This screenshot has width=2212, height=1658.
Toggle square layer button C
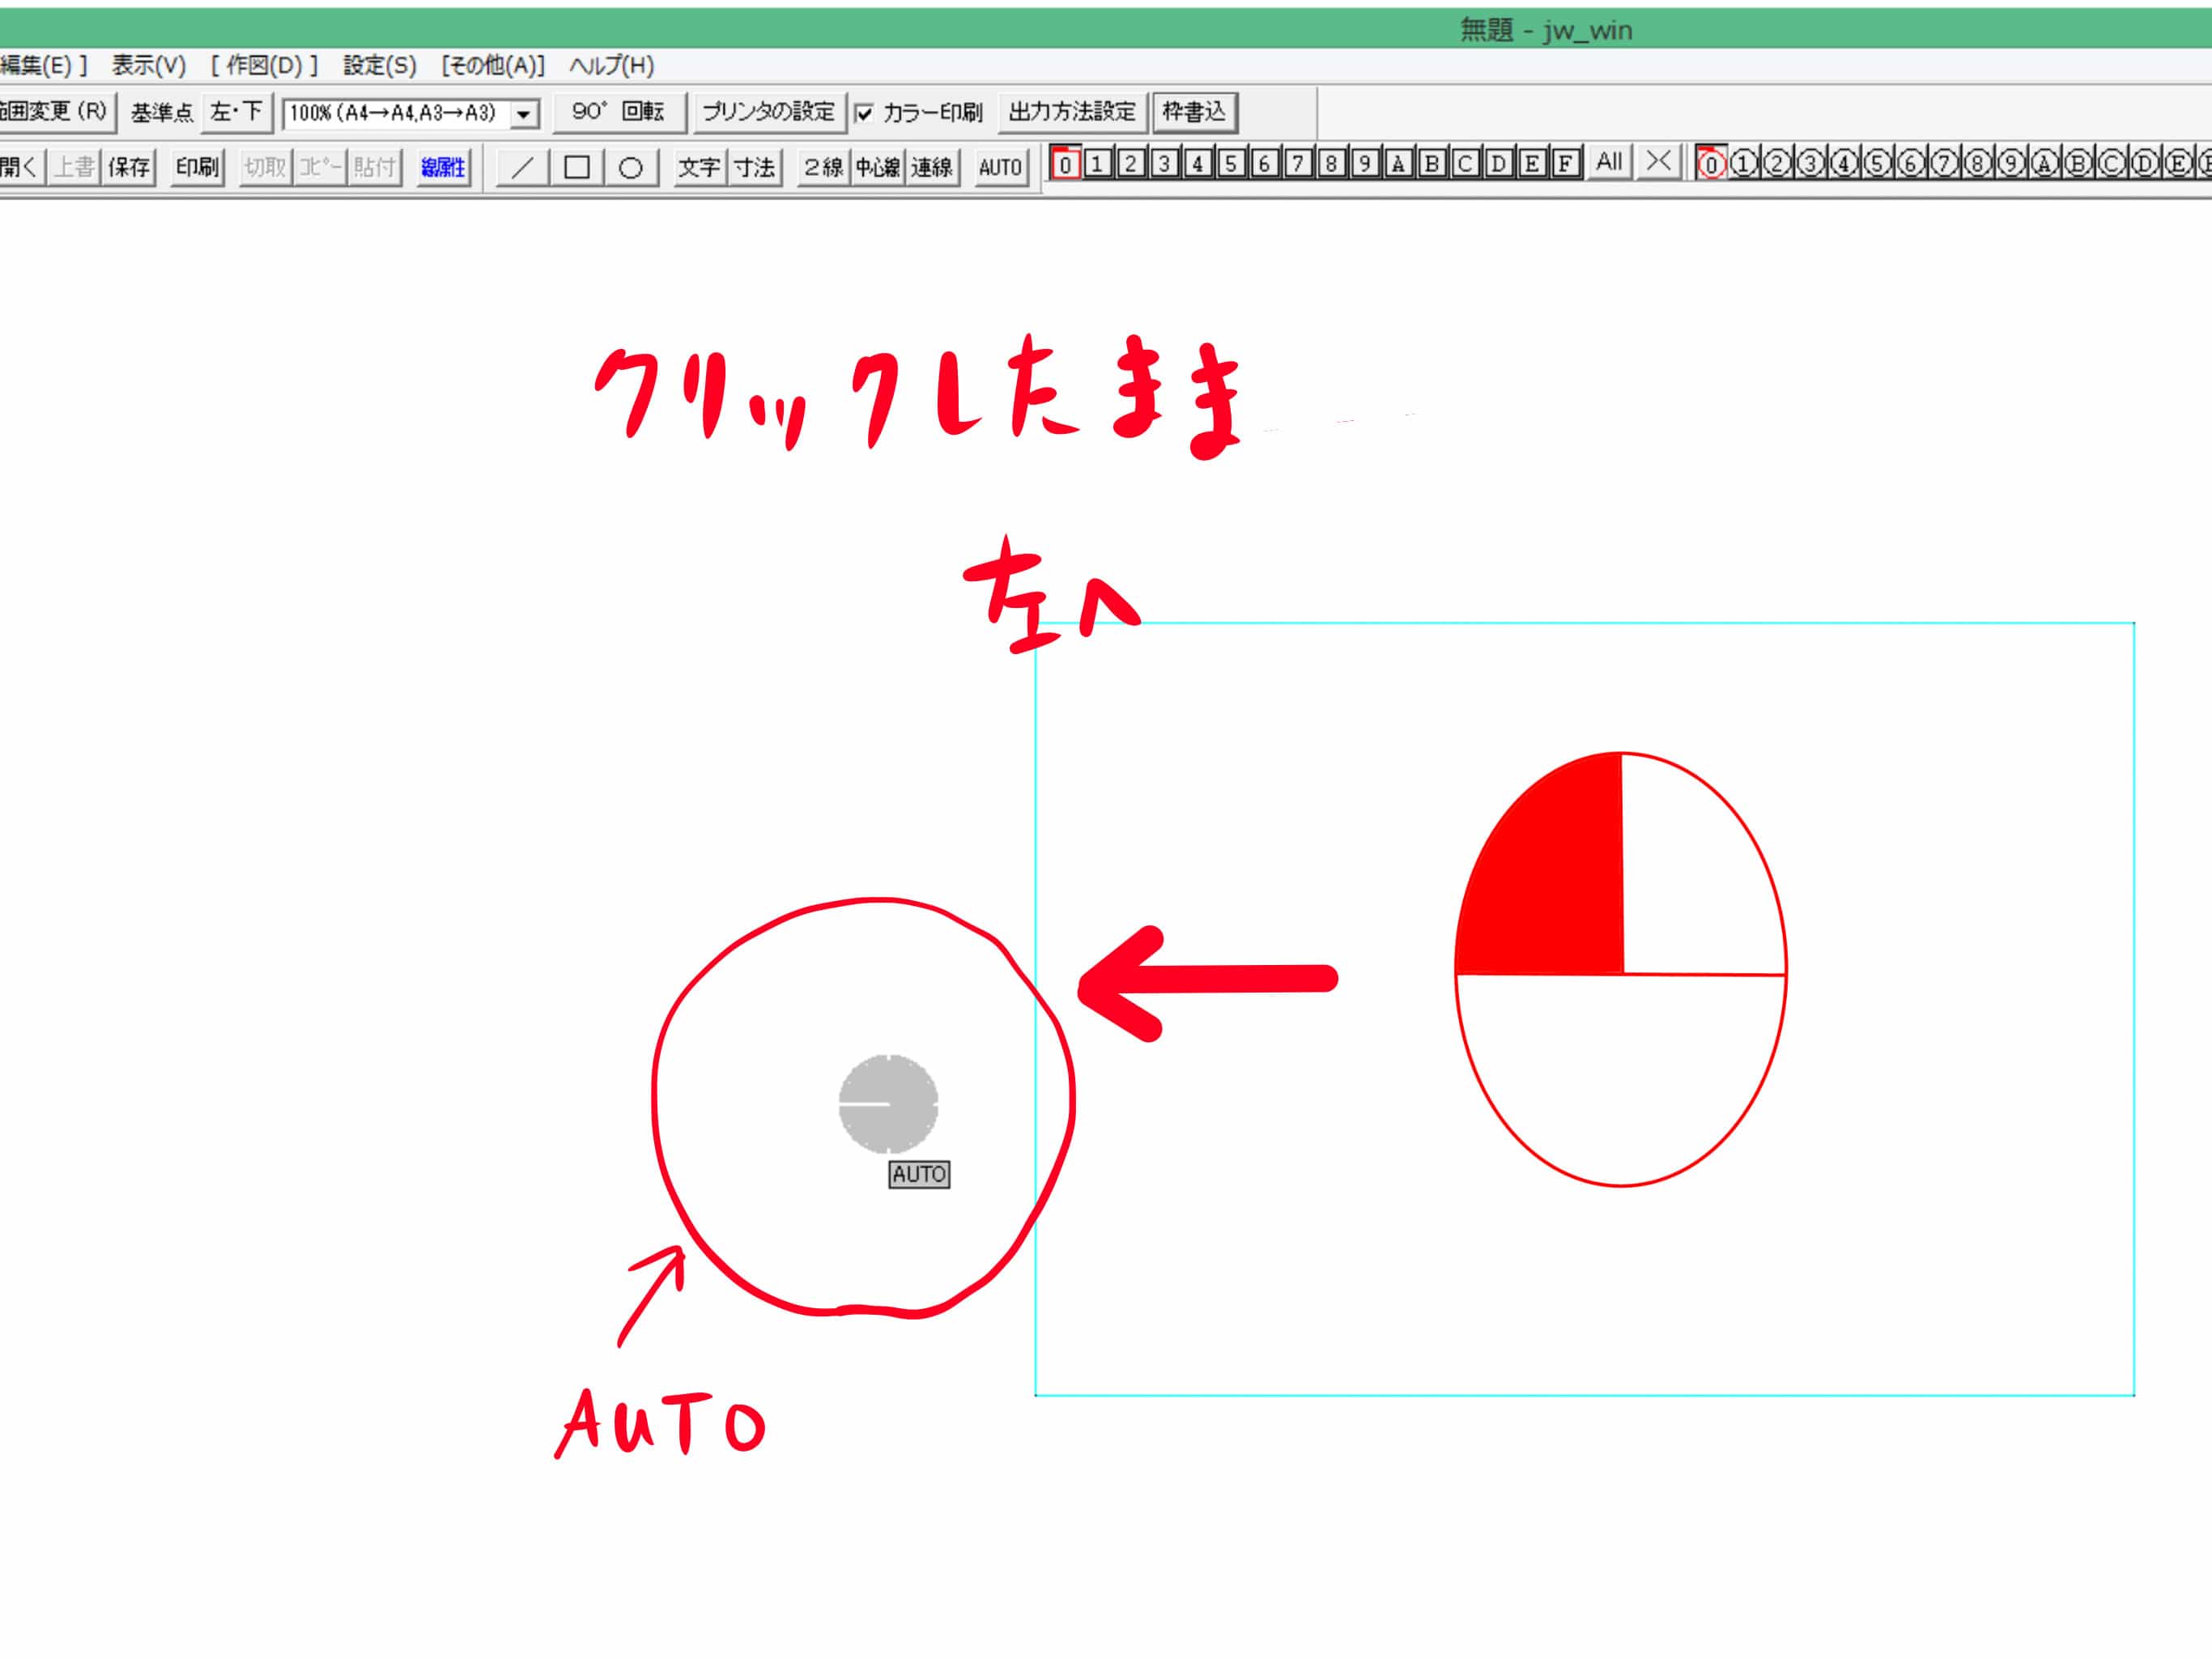[1466, 164]
